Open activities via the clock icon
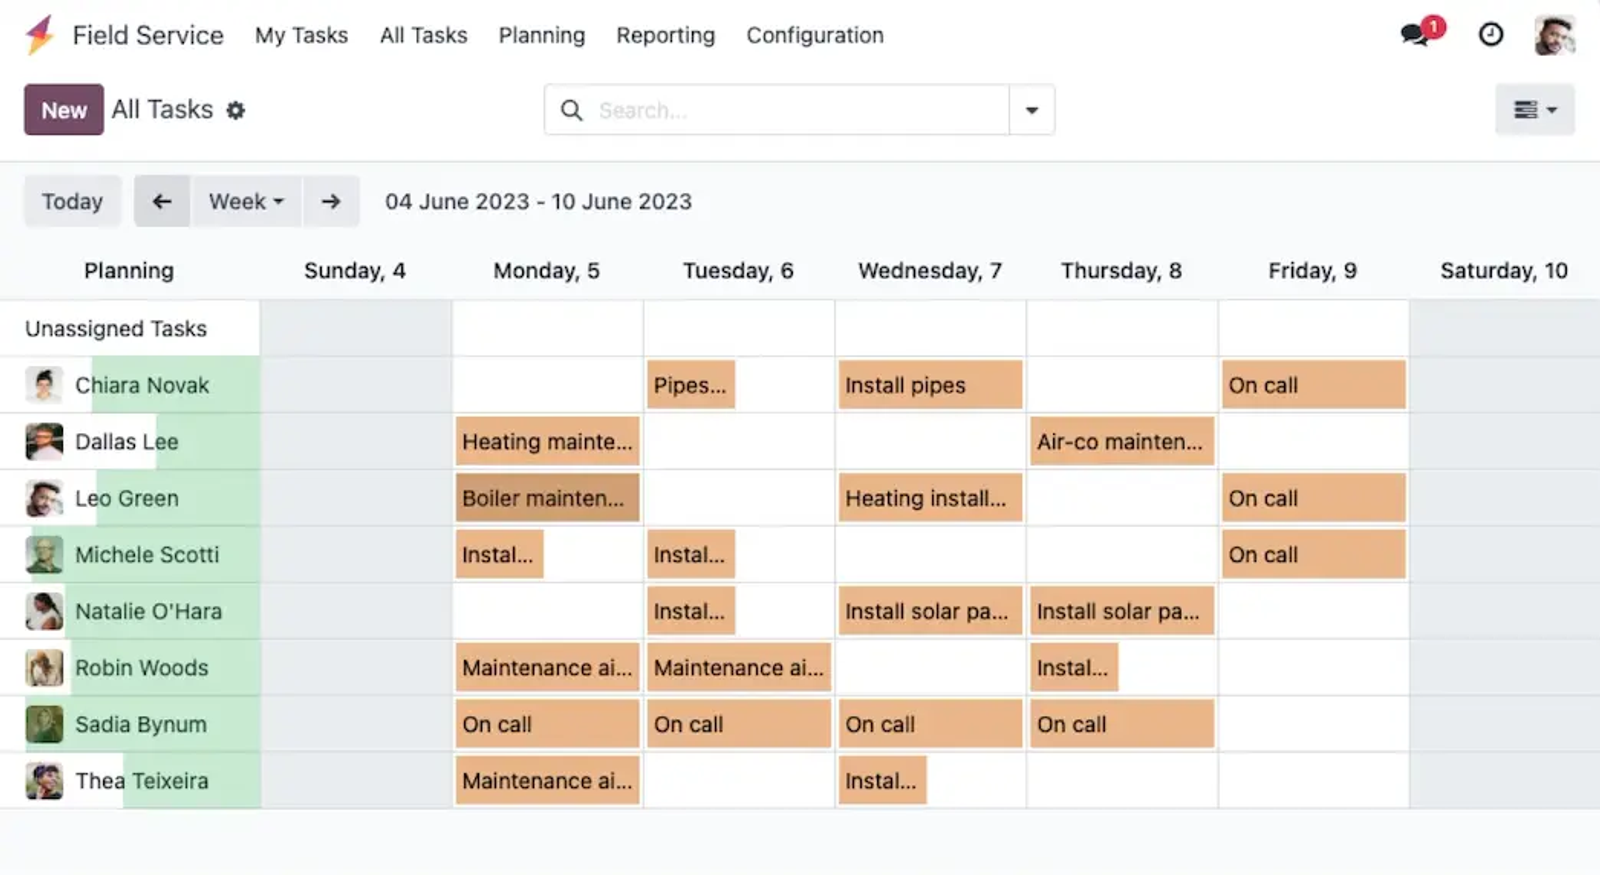Image resolution: width=1600 pixels, height=875 pixels. click(1490, 35)
